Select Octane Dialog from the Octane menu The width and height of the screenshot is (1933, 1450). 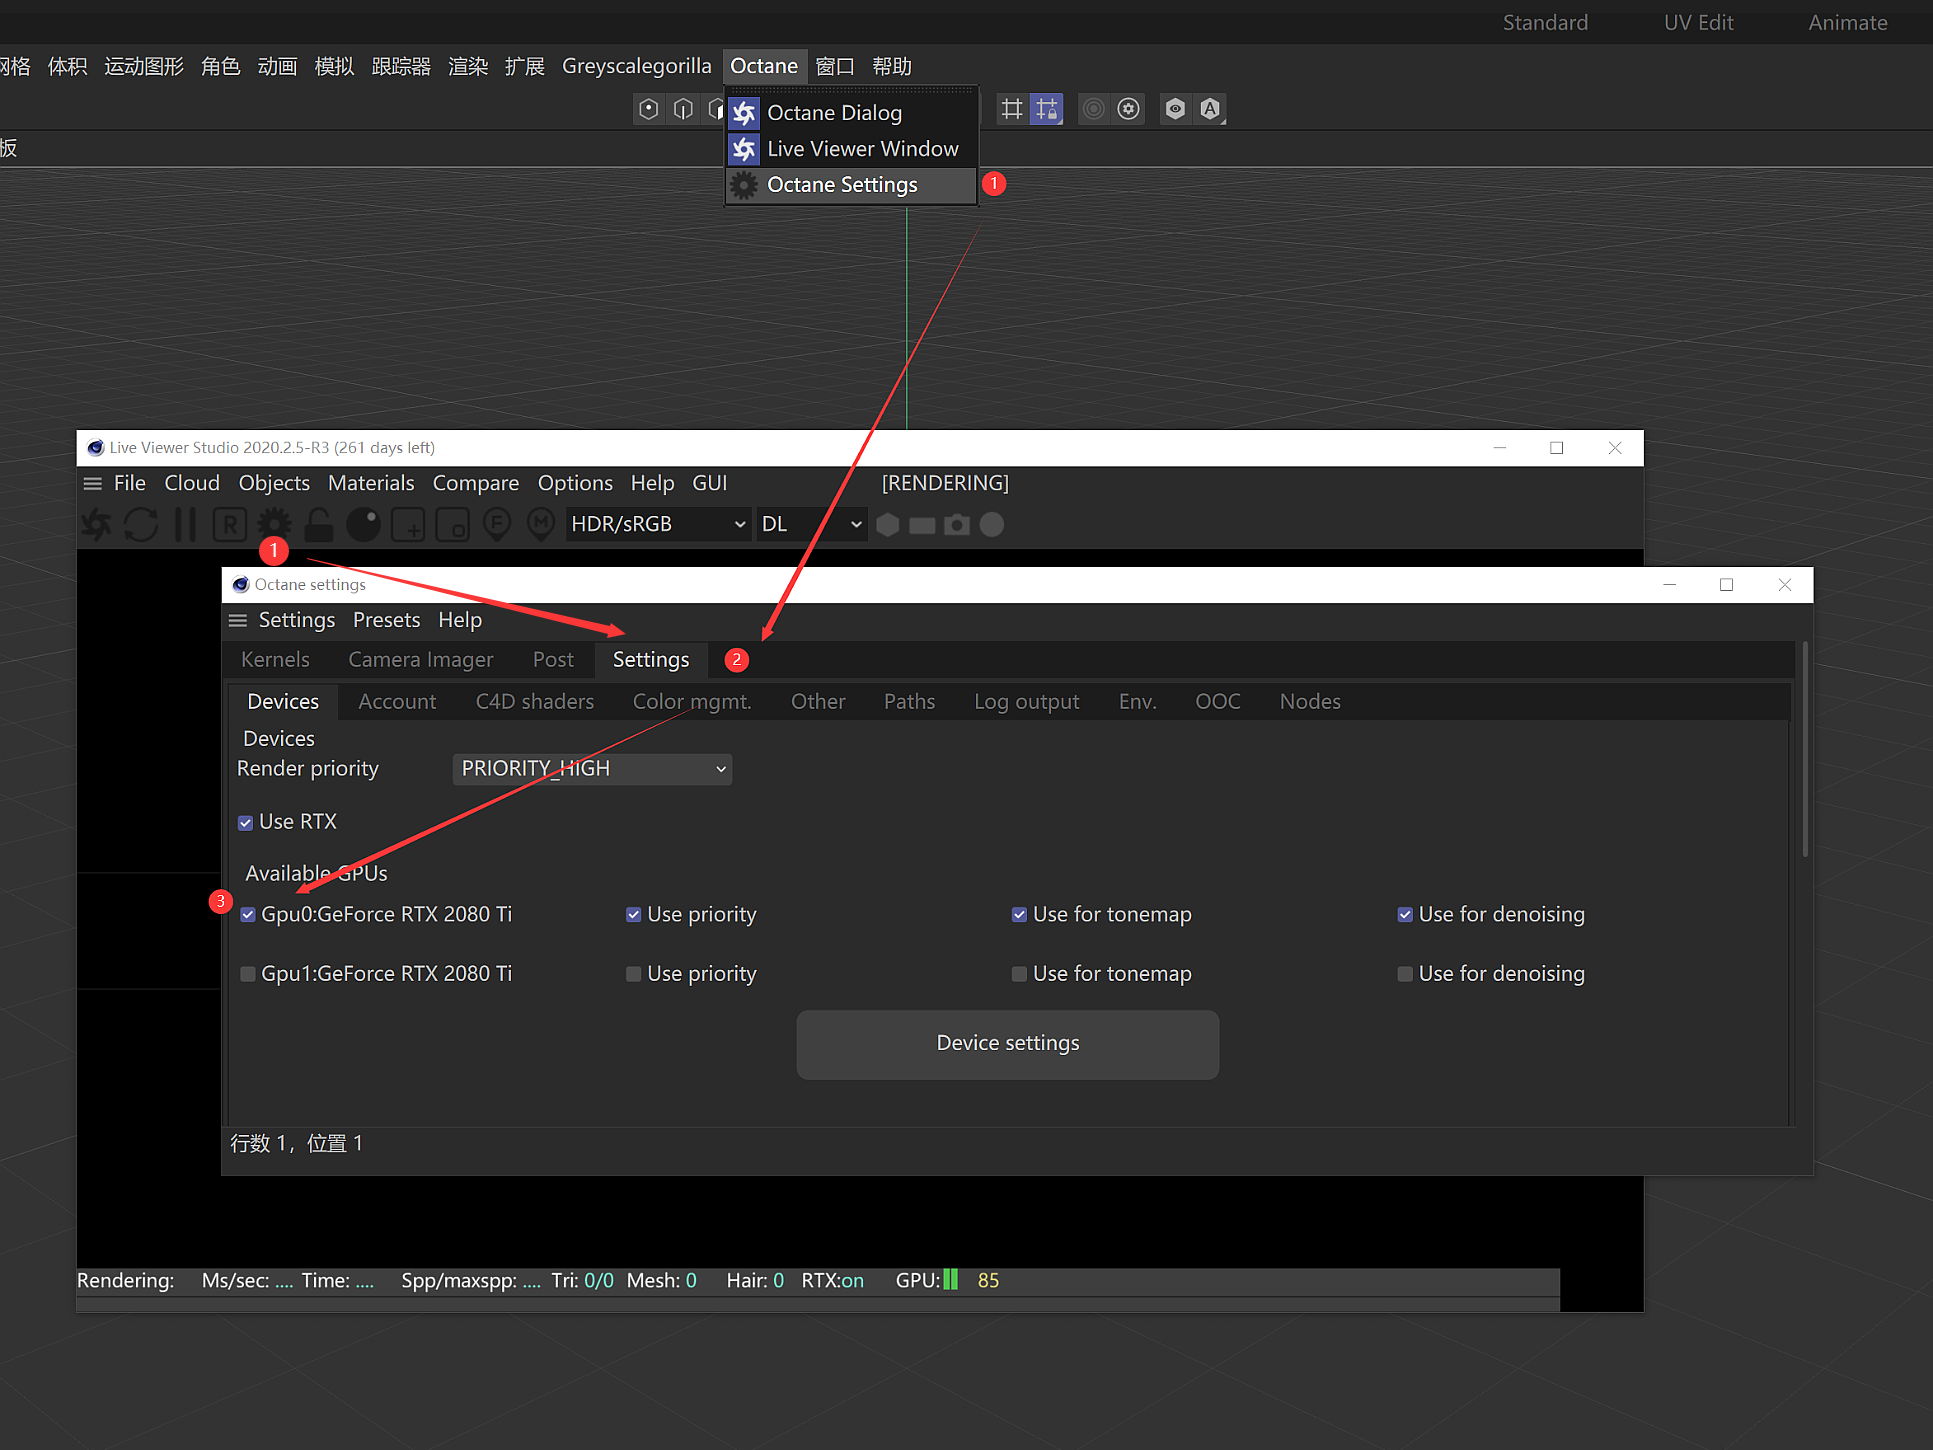pyautogui.click(x=834, y=113)
